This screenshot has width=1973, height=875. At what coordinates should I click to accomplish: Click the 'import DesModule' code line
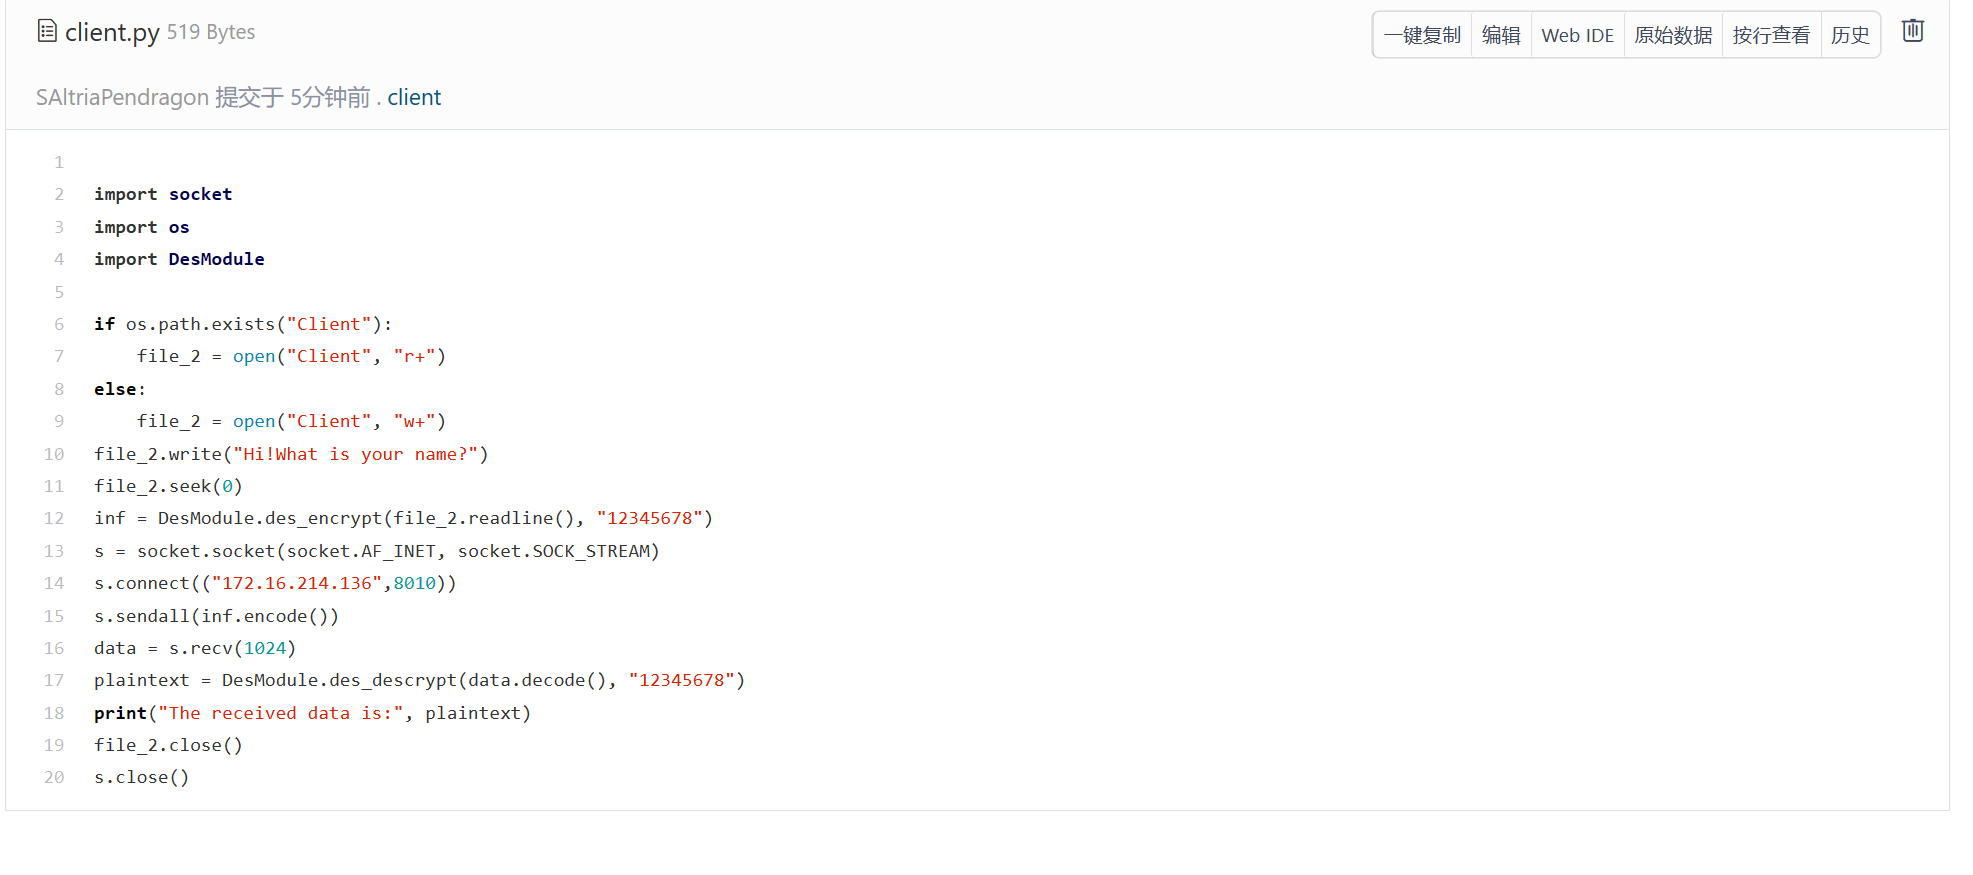click(x=179, y=259)
